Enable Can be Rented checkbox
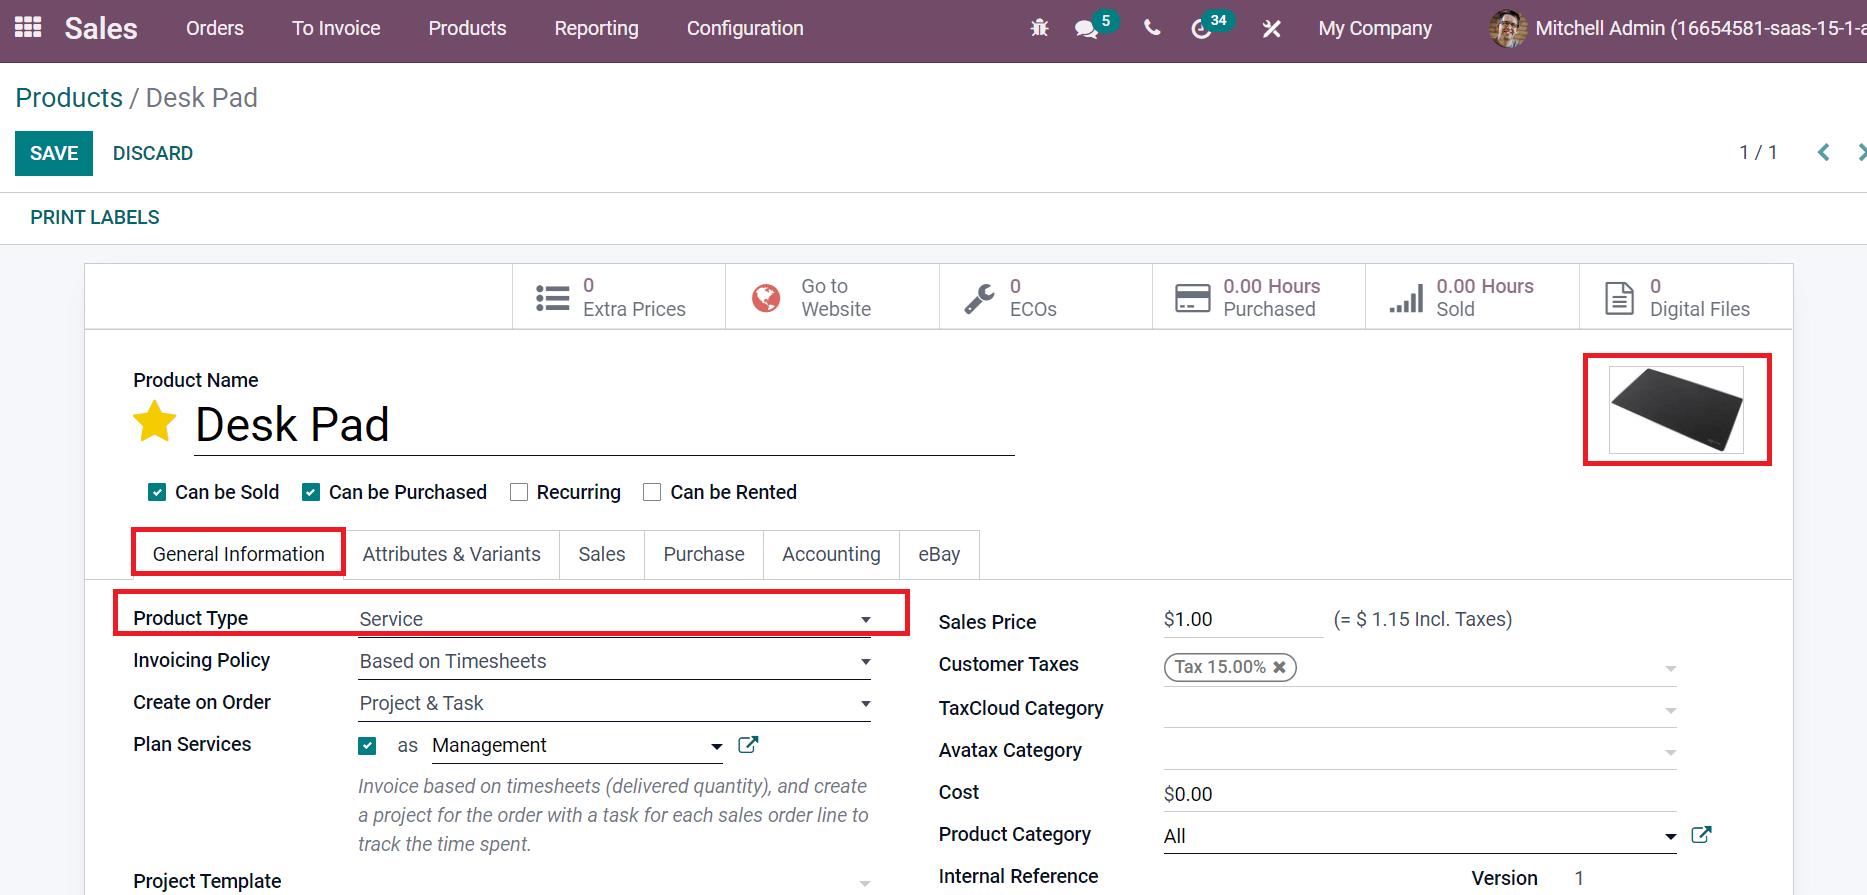This screenshot has width=1867, height=895. pyautogui.click(x=652, y=492)
